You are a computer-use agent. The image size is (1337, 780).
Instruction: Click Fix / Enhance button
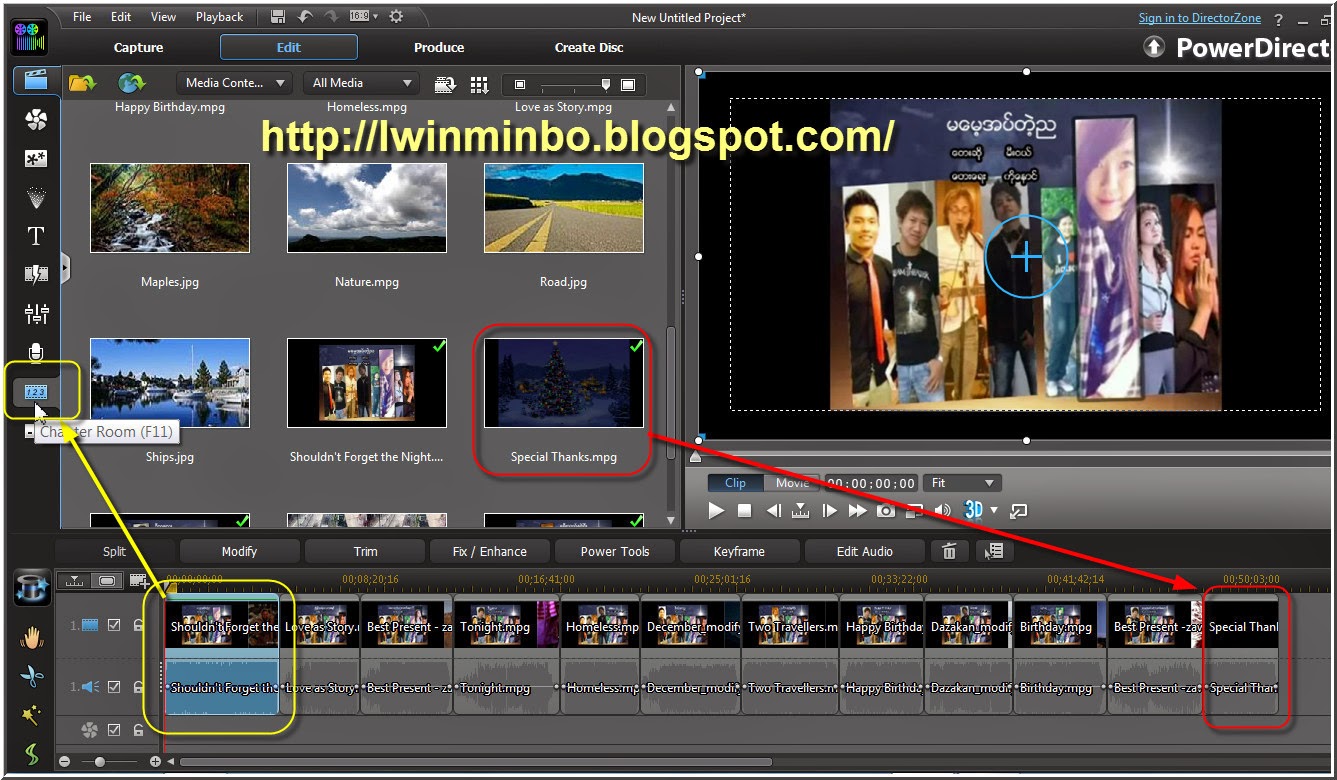pos(490,551)
